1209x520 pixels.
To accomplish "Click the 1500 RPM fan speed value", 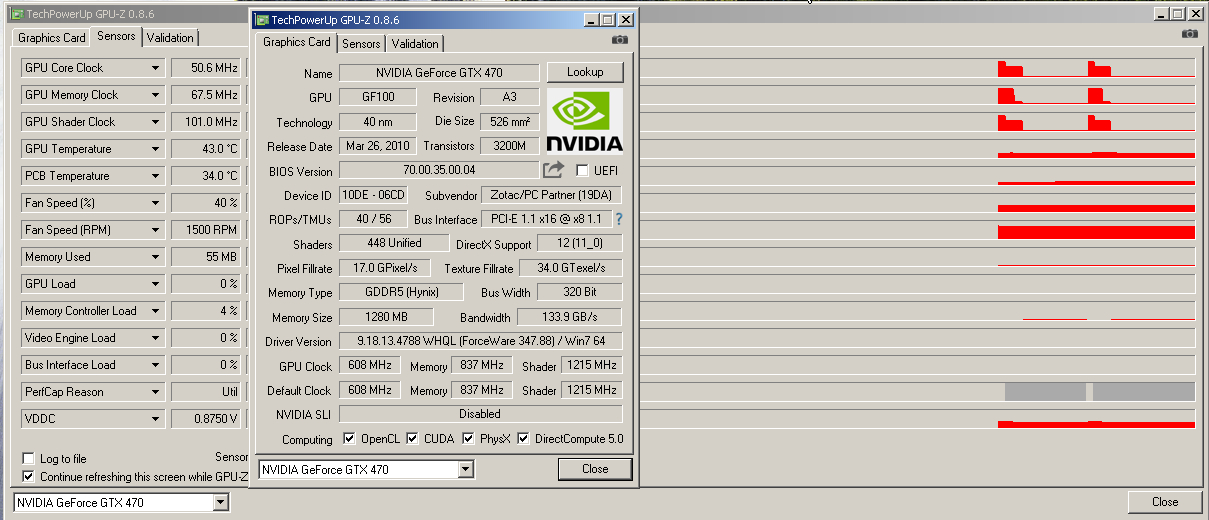I will click(207, 230).
